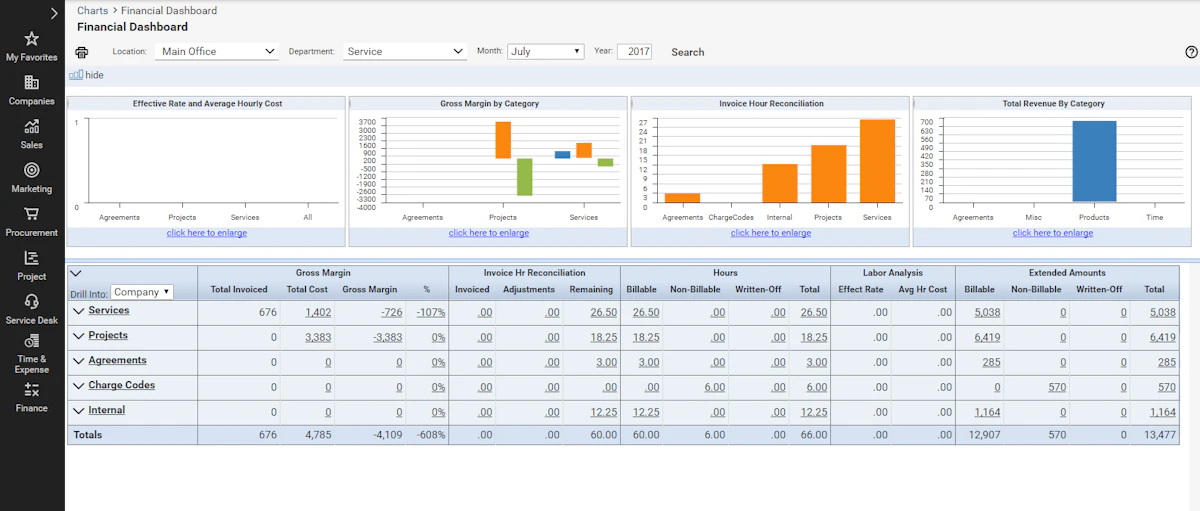Open the Service Desk headset icon

[x=32, y=302]
